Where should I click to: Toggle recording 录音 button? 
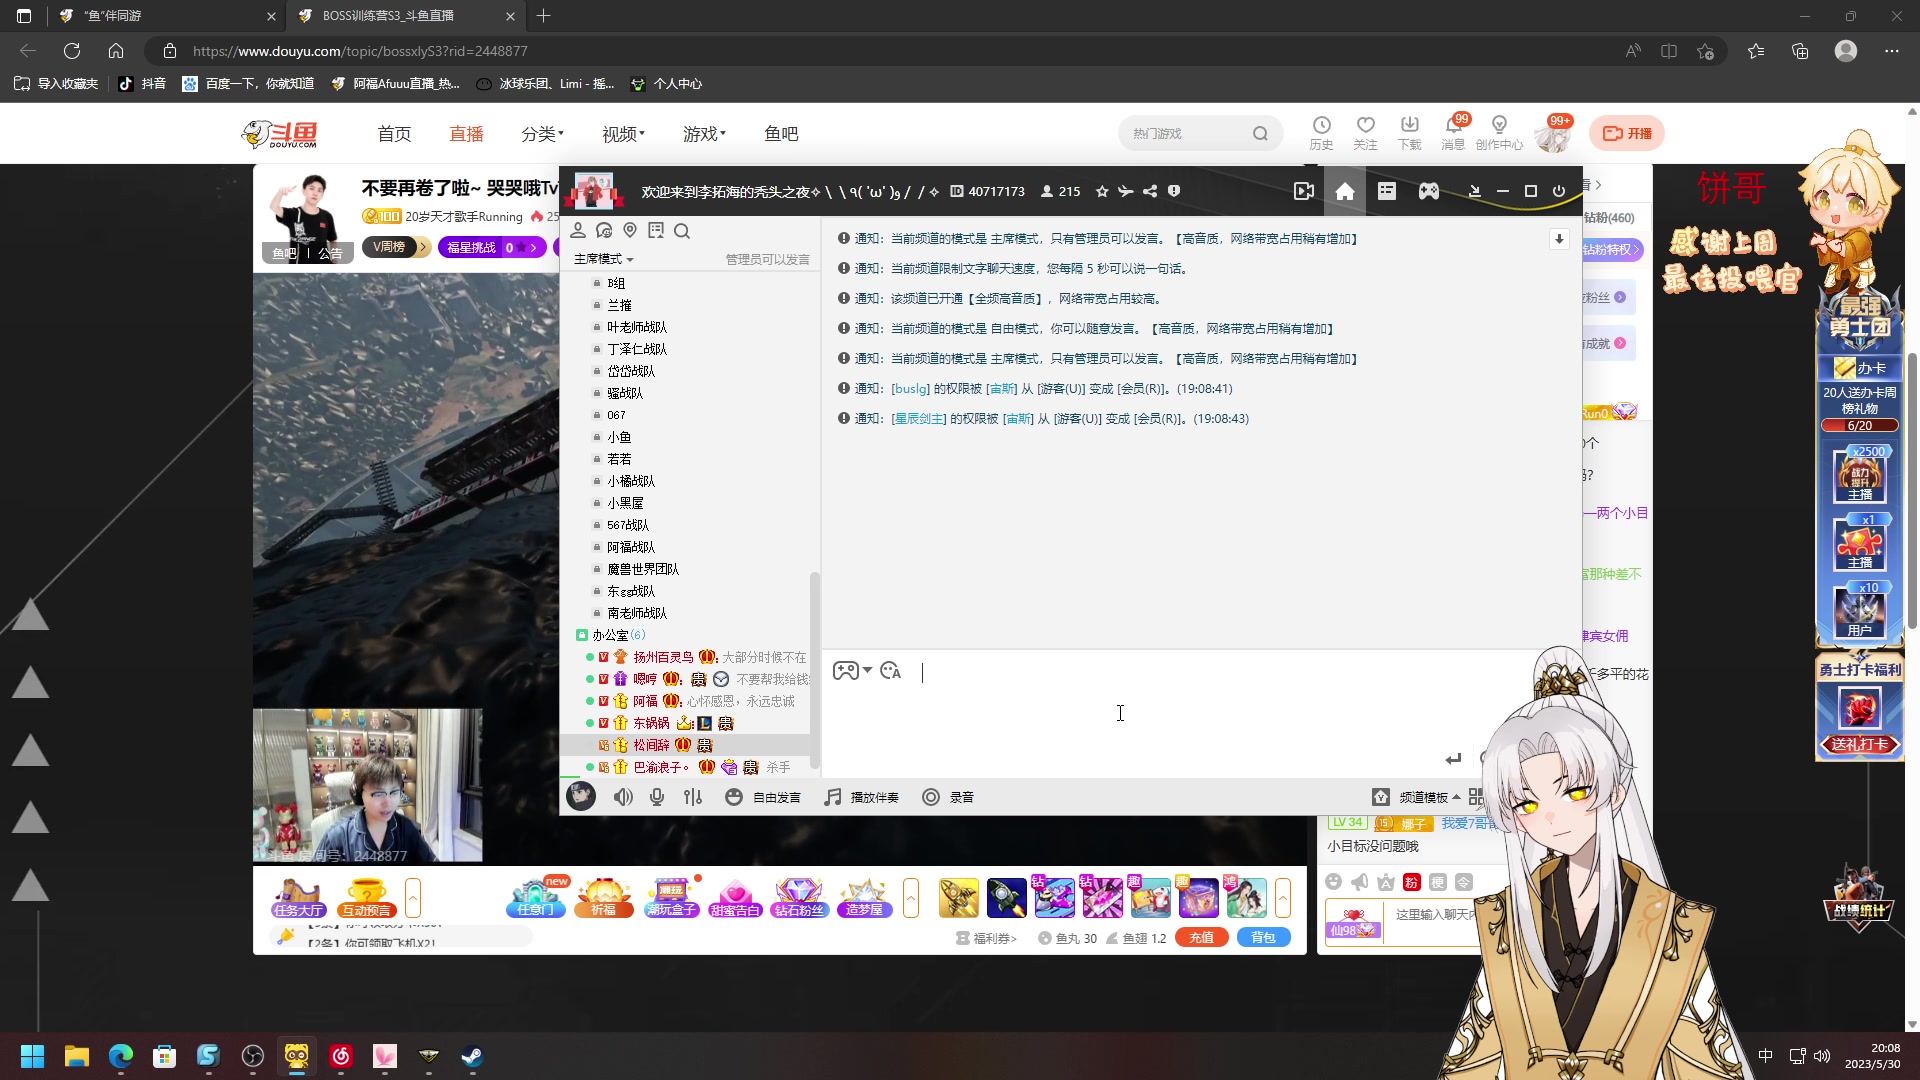pos(948,797)
